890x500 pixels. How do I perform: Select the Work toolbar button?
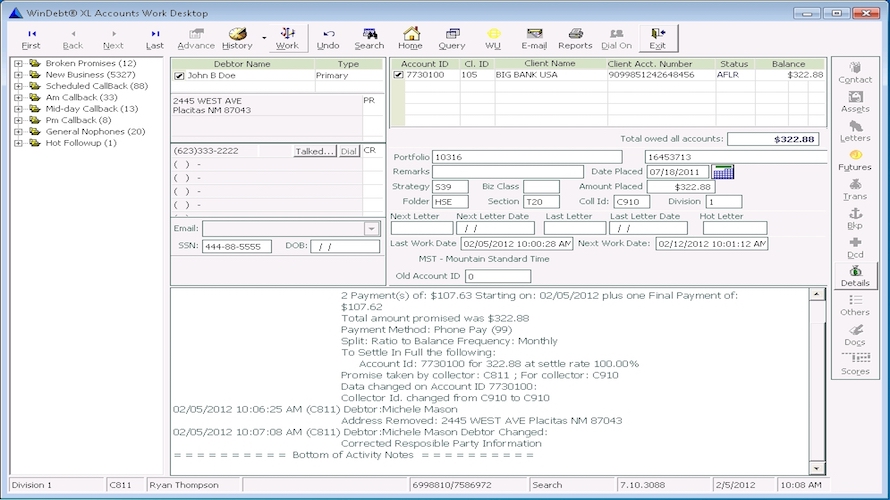click(x=287, y=39)
